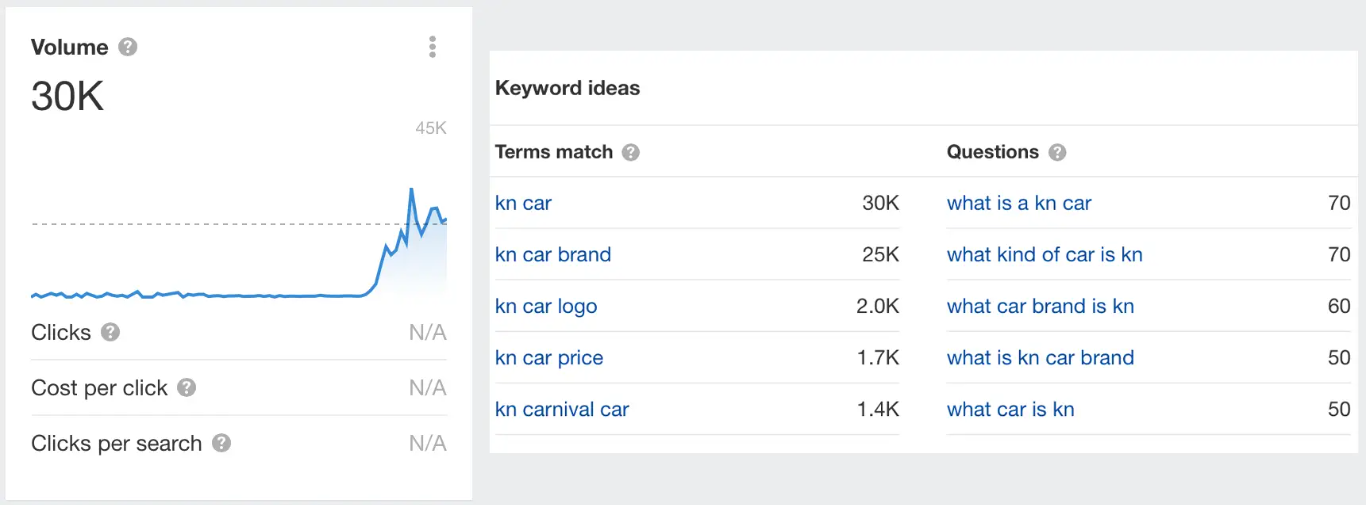The height and width of the screenshot is (505, 1366).
Task: Select 'what car brand is kn' question
Action: [x=1040, y=307]
